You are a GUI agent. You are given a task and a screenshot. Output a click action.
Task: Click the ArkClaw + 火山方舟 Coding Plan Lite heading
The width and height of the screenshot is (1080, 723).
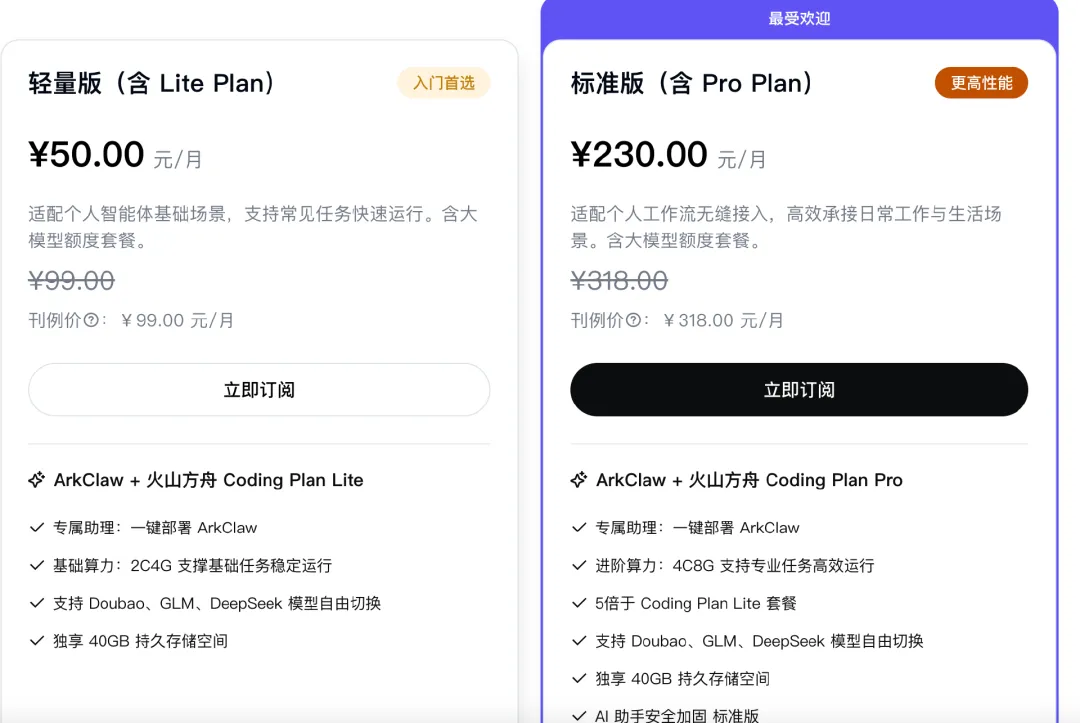click(208, 480)
